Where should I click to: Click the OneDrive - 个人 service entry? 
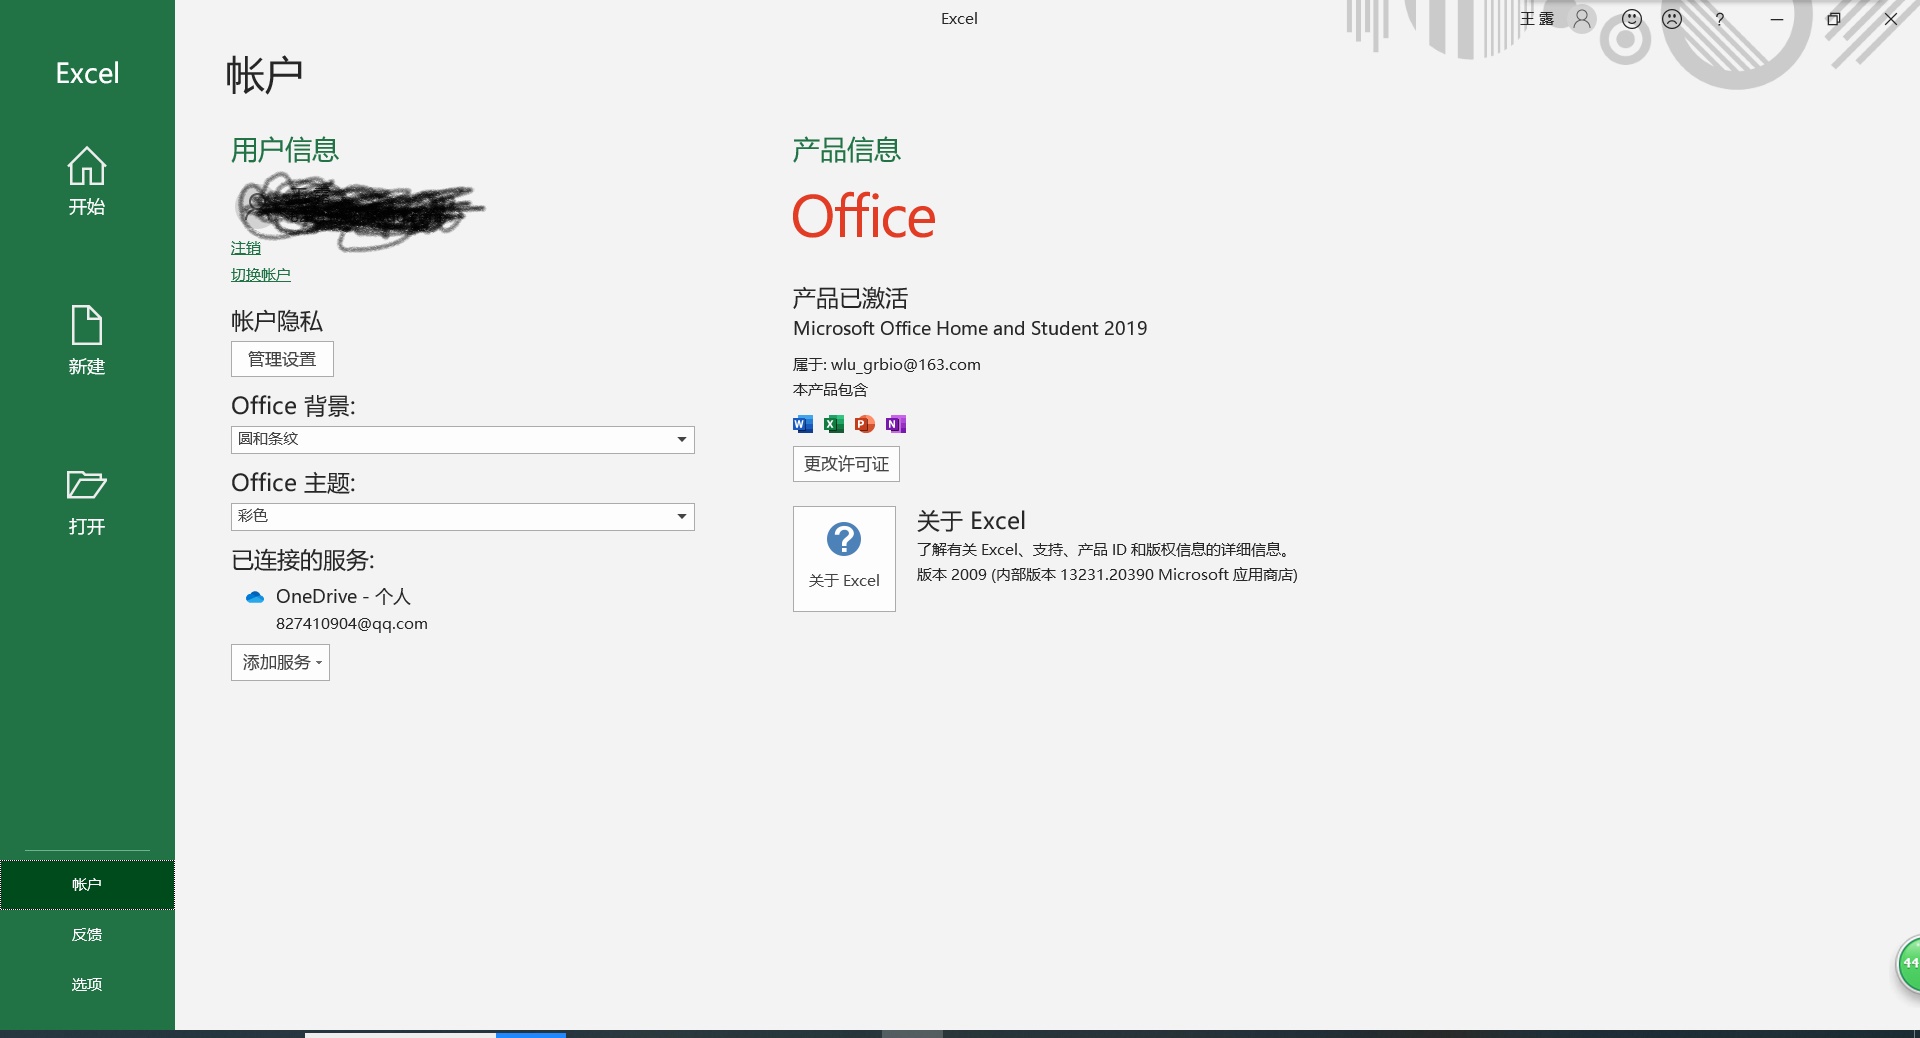[x=343, y=597]
